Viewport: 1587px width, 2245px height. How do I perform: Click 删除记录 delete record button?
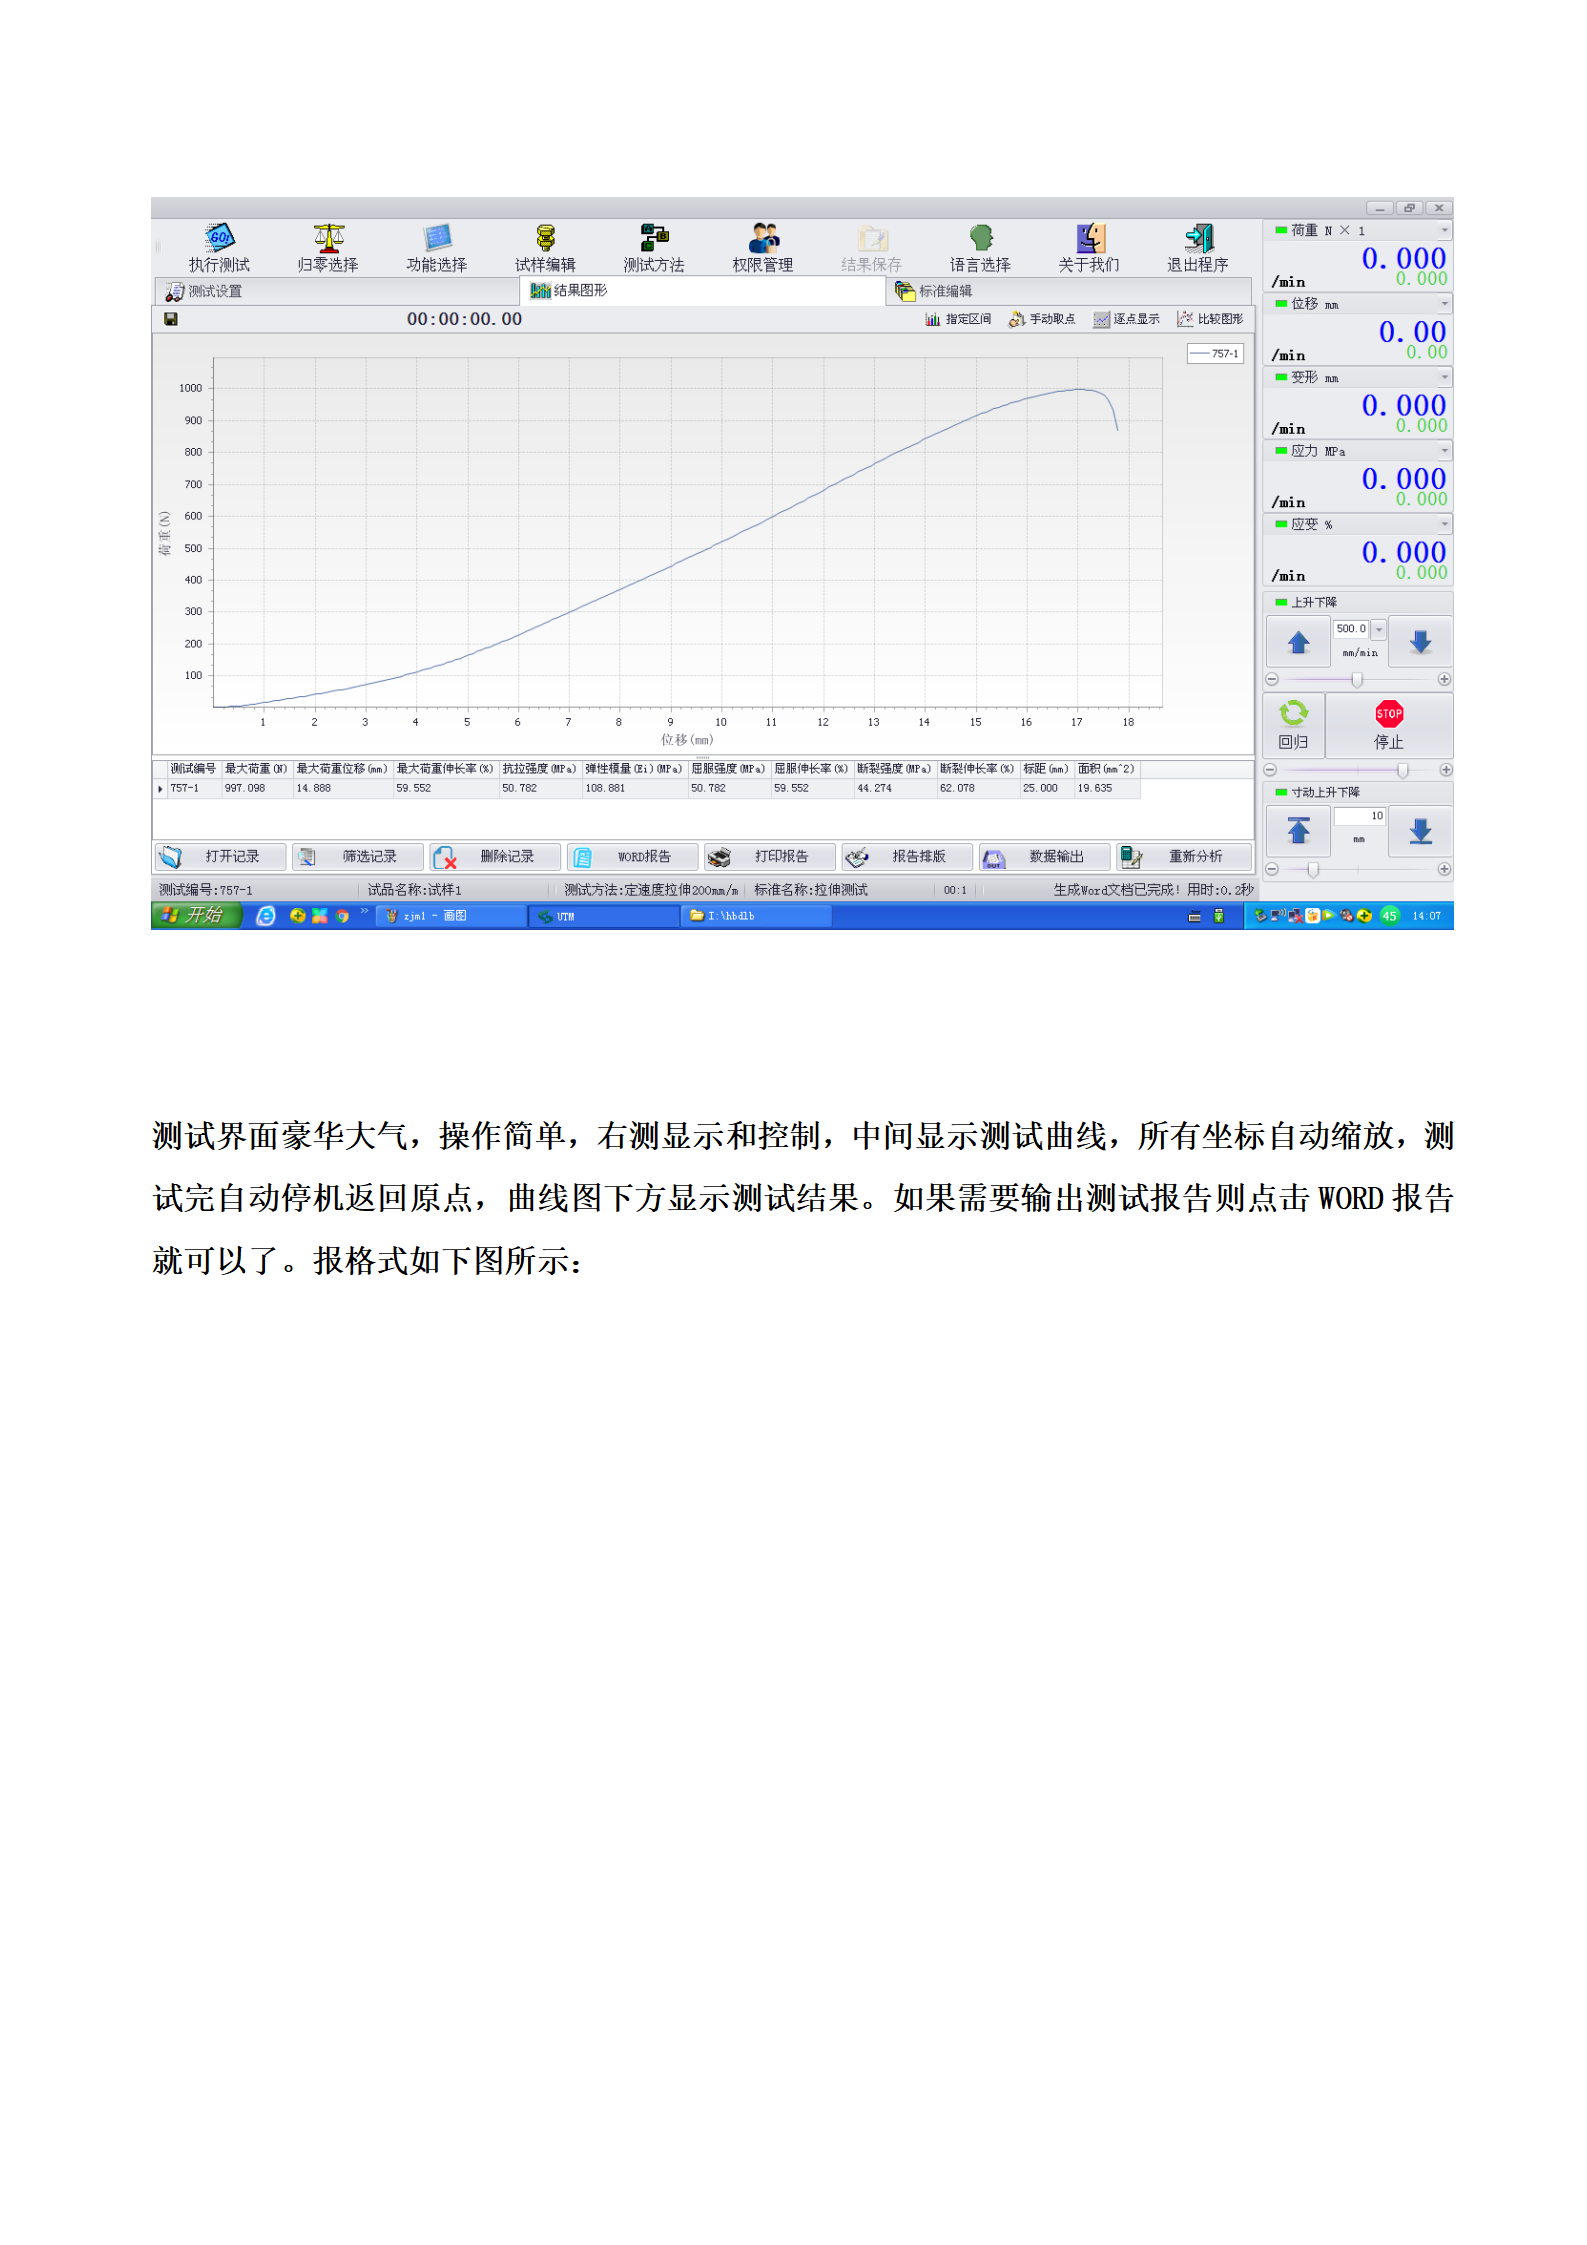click(495, 857)
